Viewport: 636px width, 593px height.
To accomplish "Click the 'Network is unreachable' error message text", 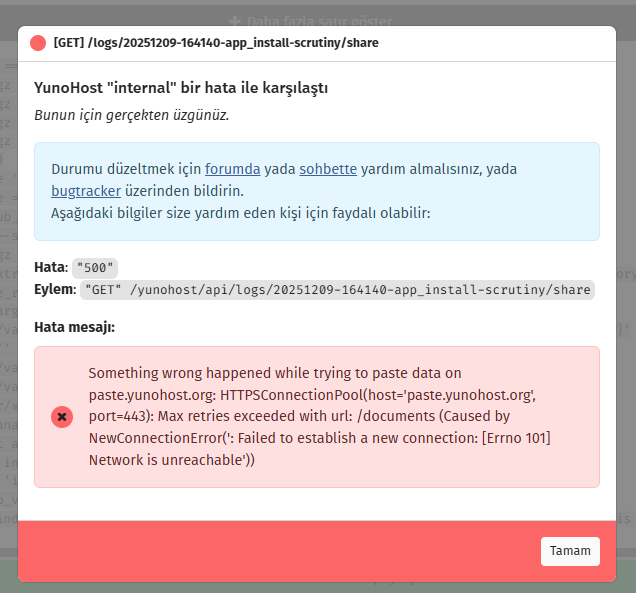I will (x=172, y=460).
